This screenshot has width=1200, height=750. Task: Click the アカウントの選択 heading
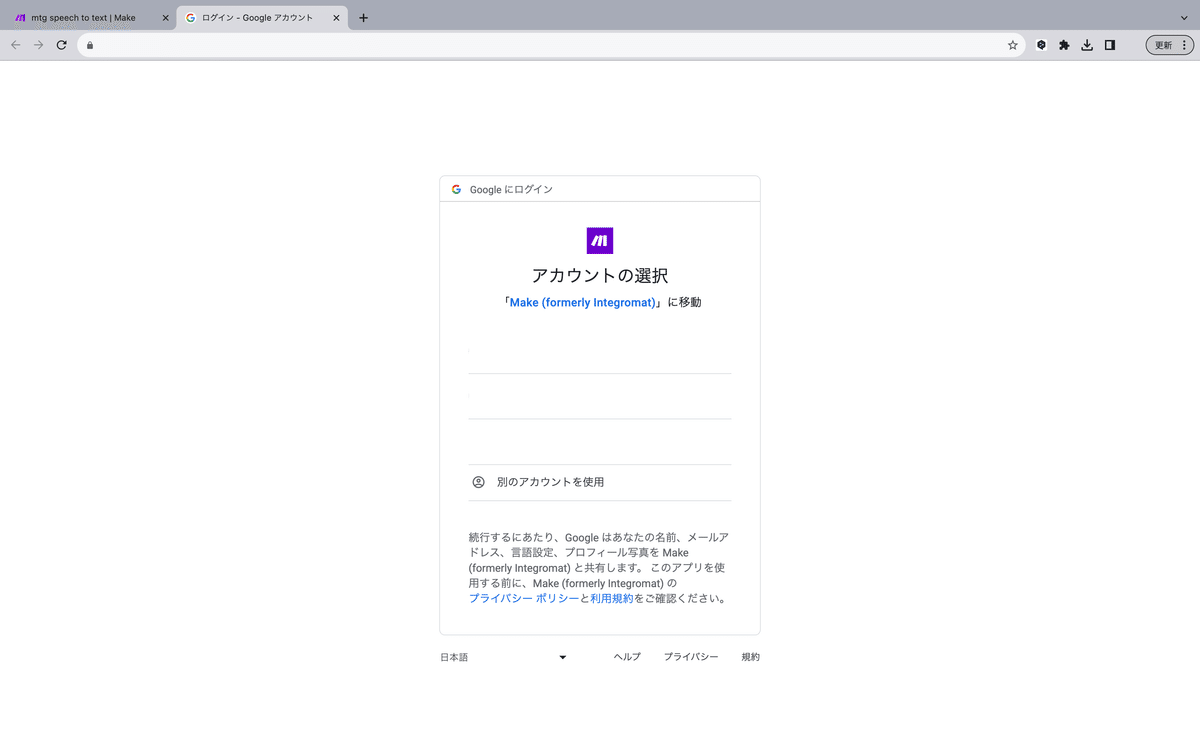click(x=600, y=275)
